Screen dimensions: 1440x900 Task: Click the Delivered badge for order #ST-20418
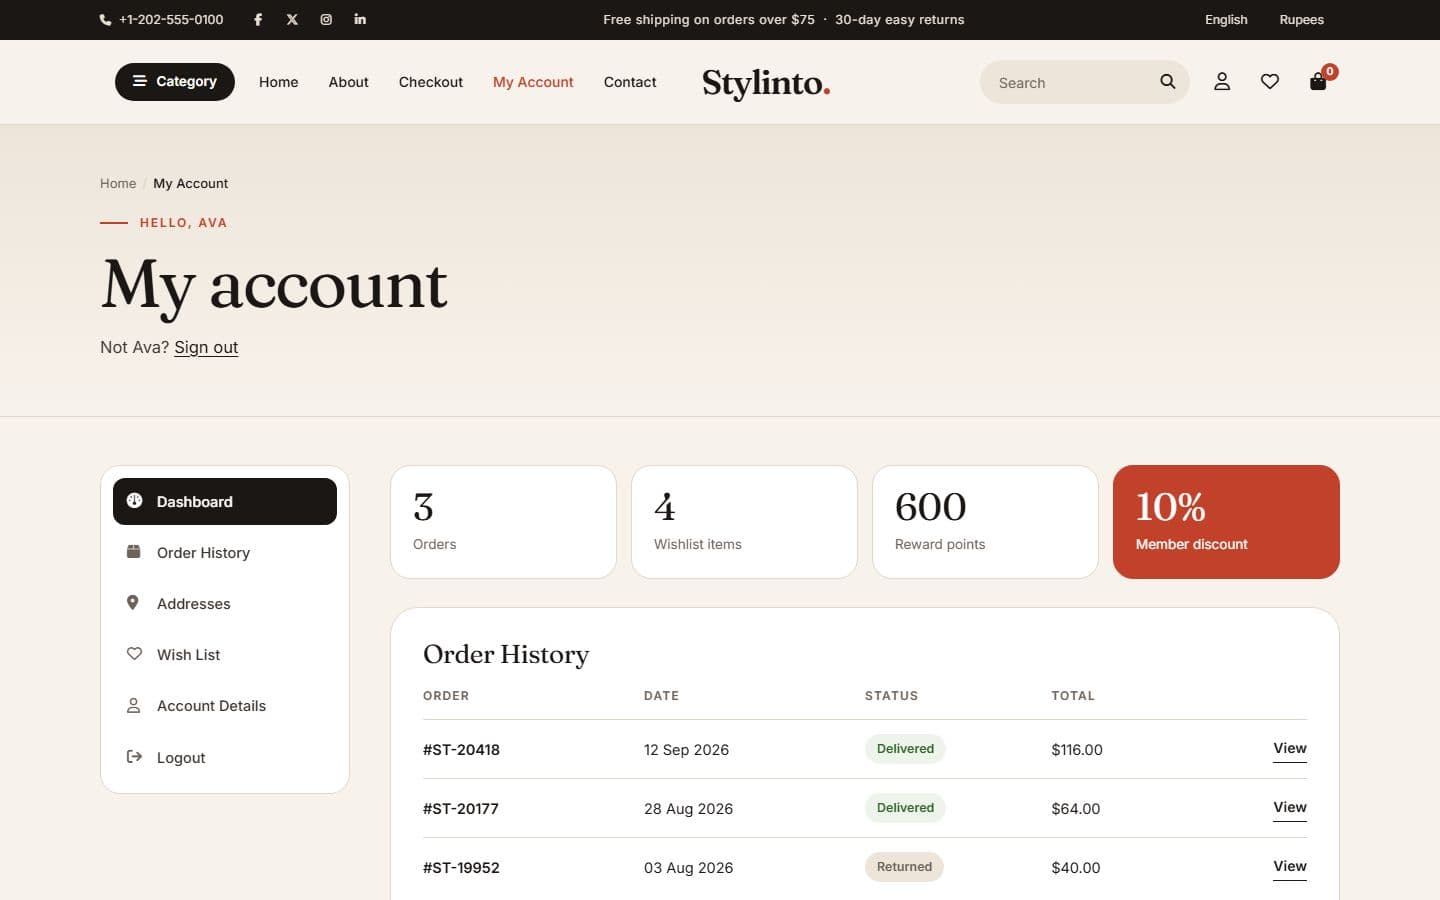click(x=905, y=749)
